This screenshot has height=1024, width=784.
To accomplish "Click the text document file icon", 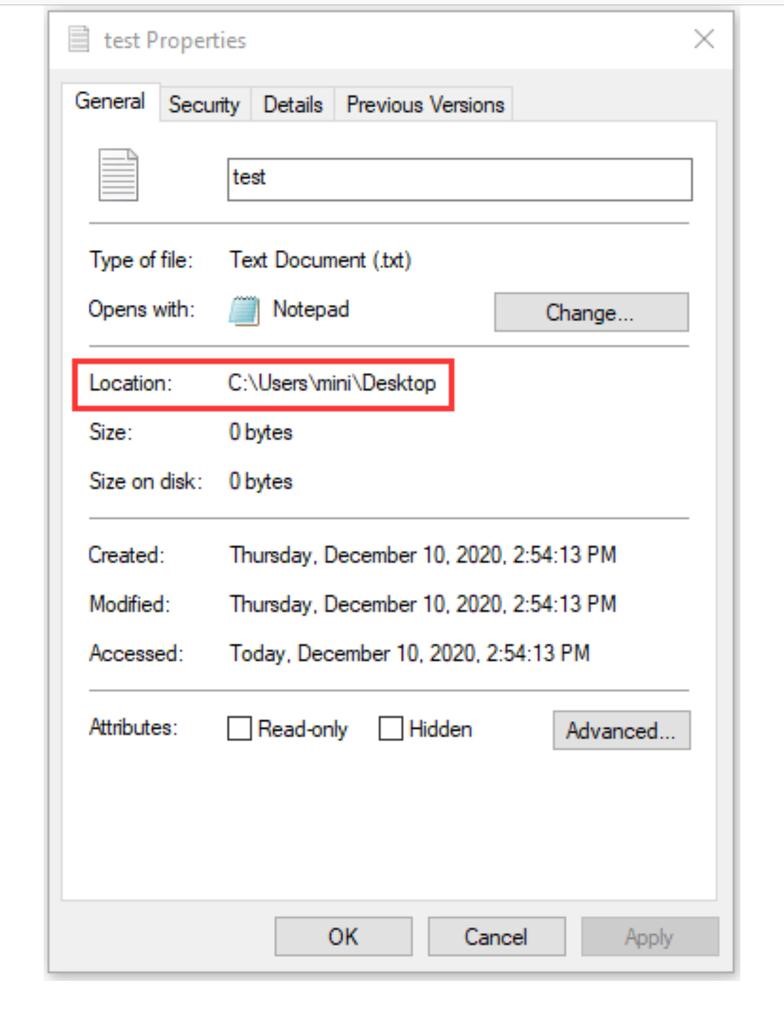I will point(118,174).
